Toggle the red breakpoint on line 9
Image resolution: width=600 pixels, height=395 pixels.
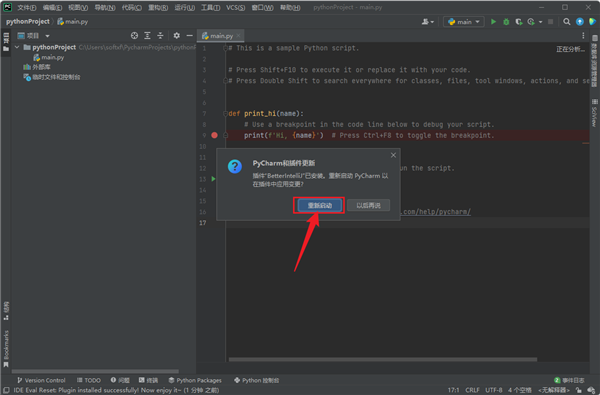click(x=214, y=135)
